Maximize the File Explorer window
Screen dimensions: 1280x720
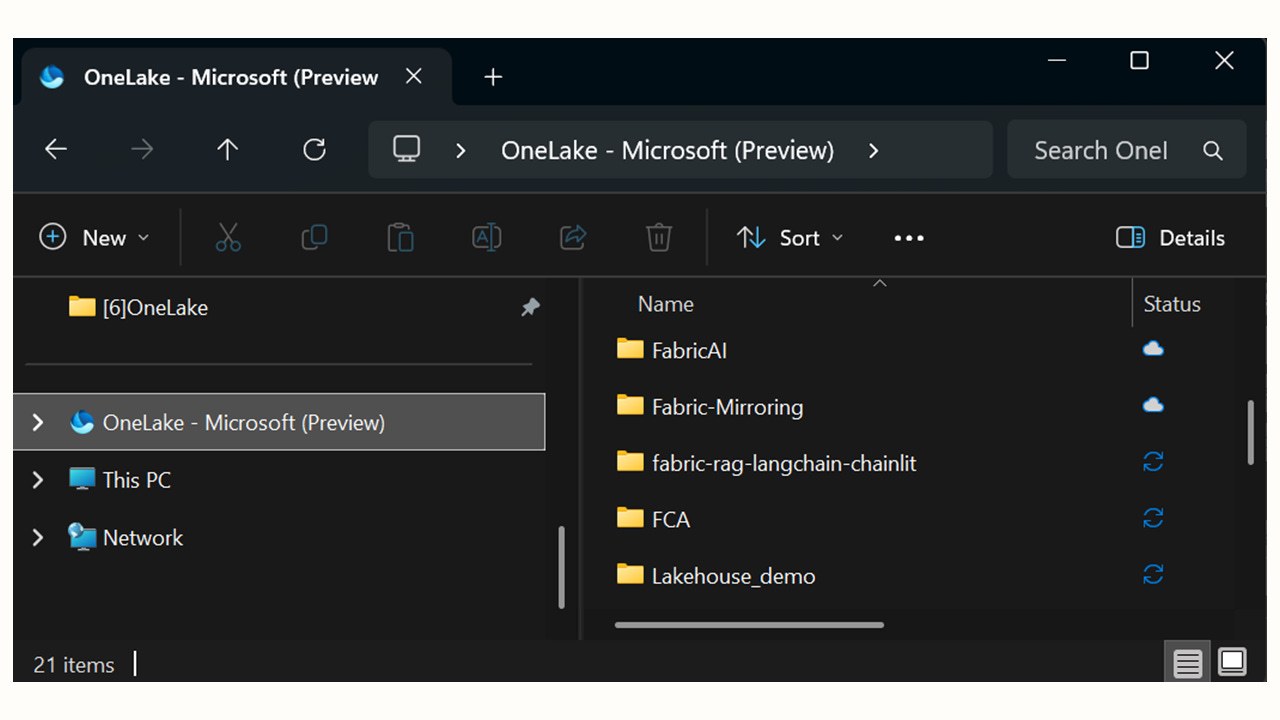coord(1139,61)
